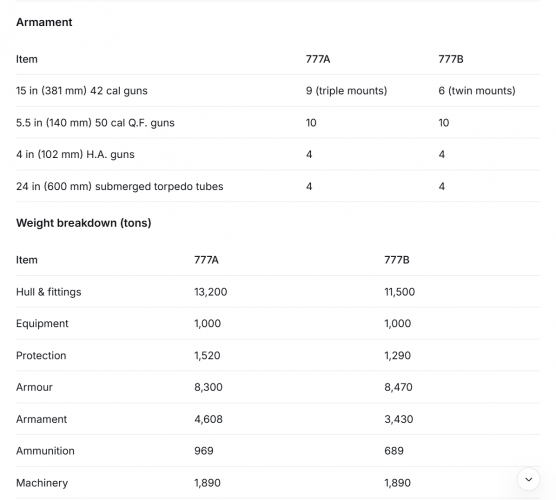Click the 13,200 hull weight value
Image resolution: width=556 pixels, height=500 pixels.
tap(211, 292)
